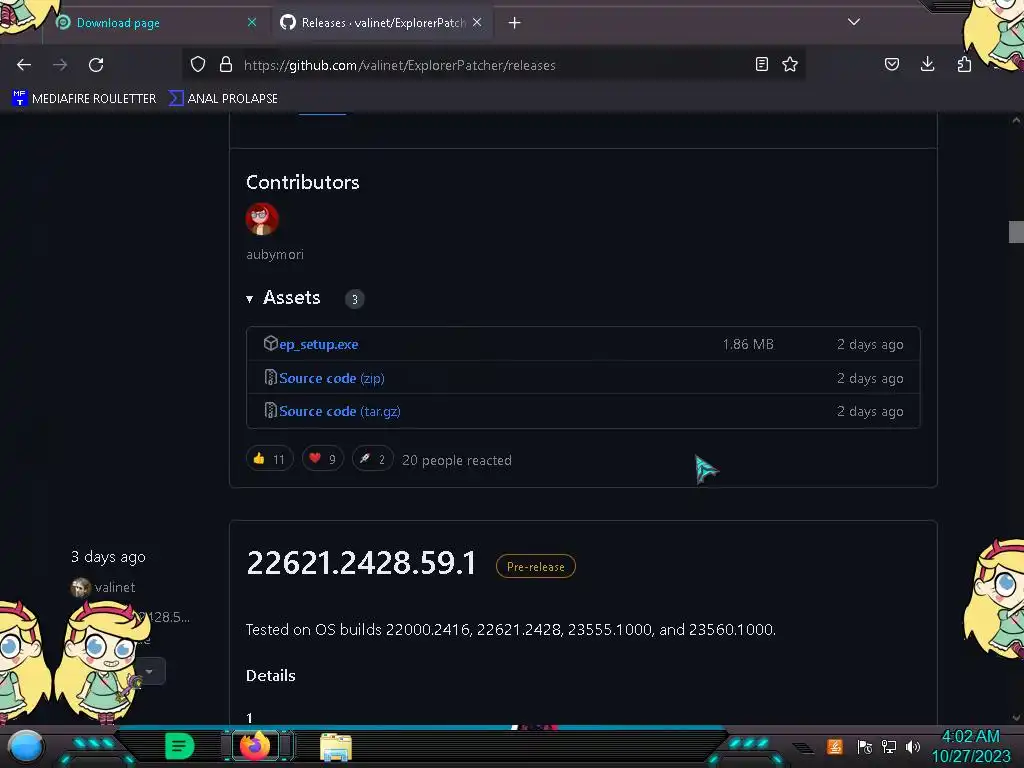Image resolution: width=1024 pixels, height=768 pixels.
Task: Open the Start orb button
Action: pyautogui.click(x=26, y=747)
